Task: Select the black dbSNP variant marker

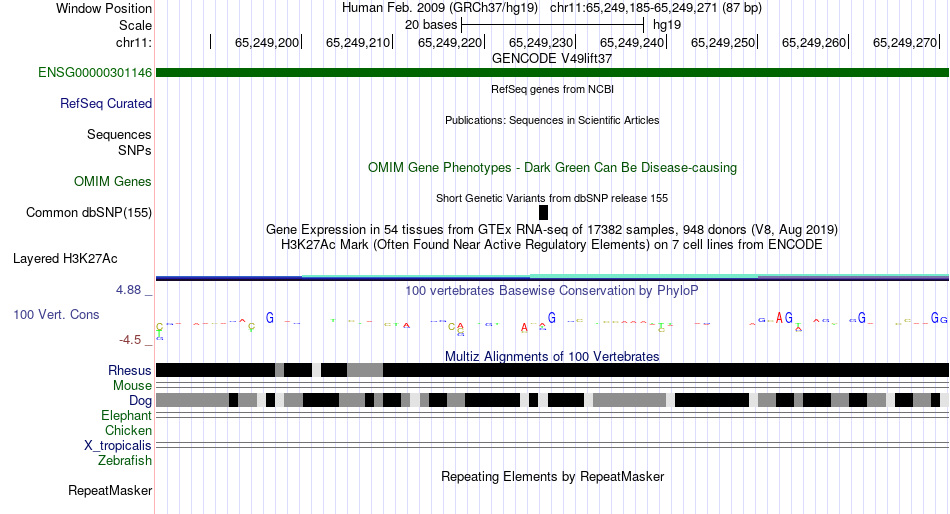Action: pos(543,212)
